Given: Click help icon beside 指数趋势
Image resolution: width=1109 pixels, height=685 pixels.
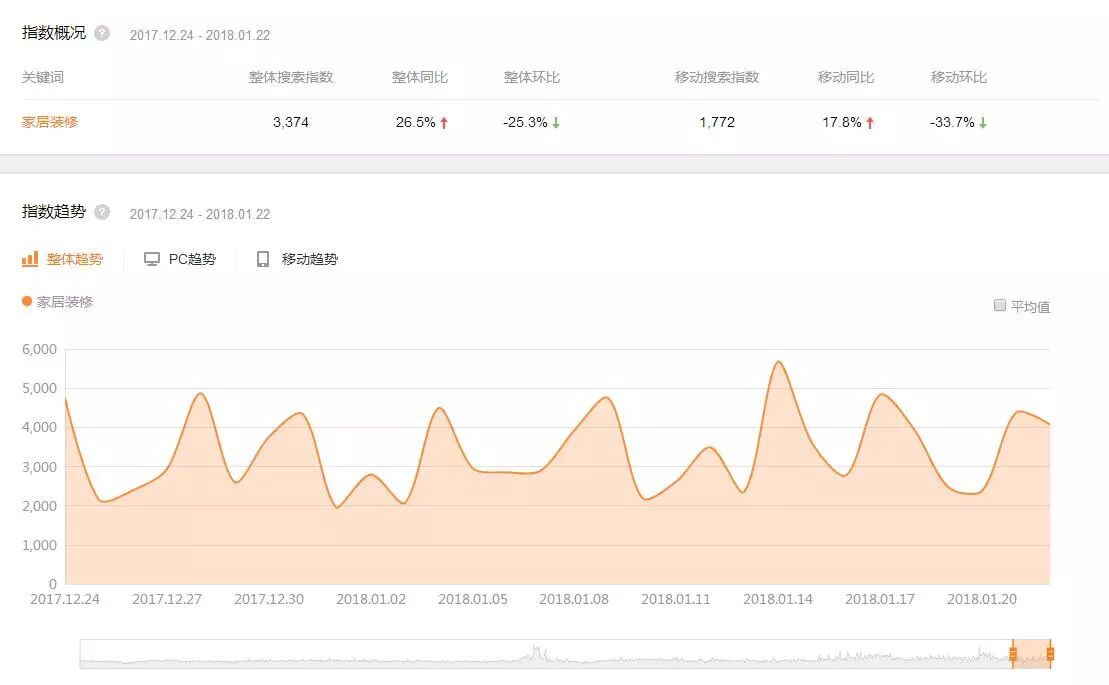Looking at the screenshot, I should pyautogui.click(x=102, y=211).
